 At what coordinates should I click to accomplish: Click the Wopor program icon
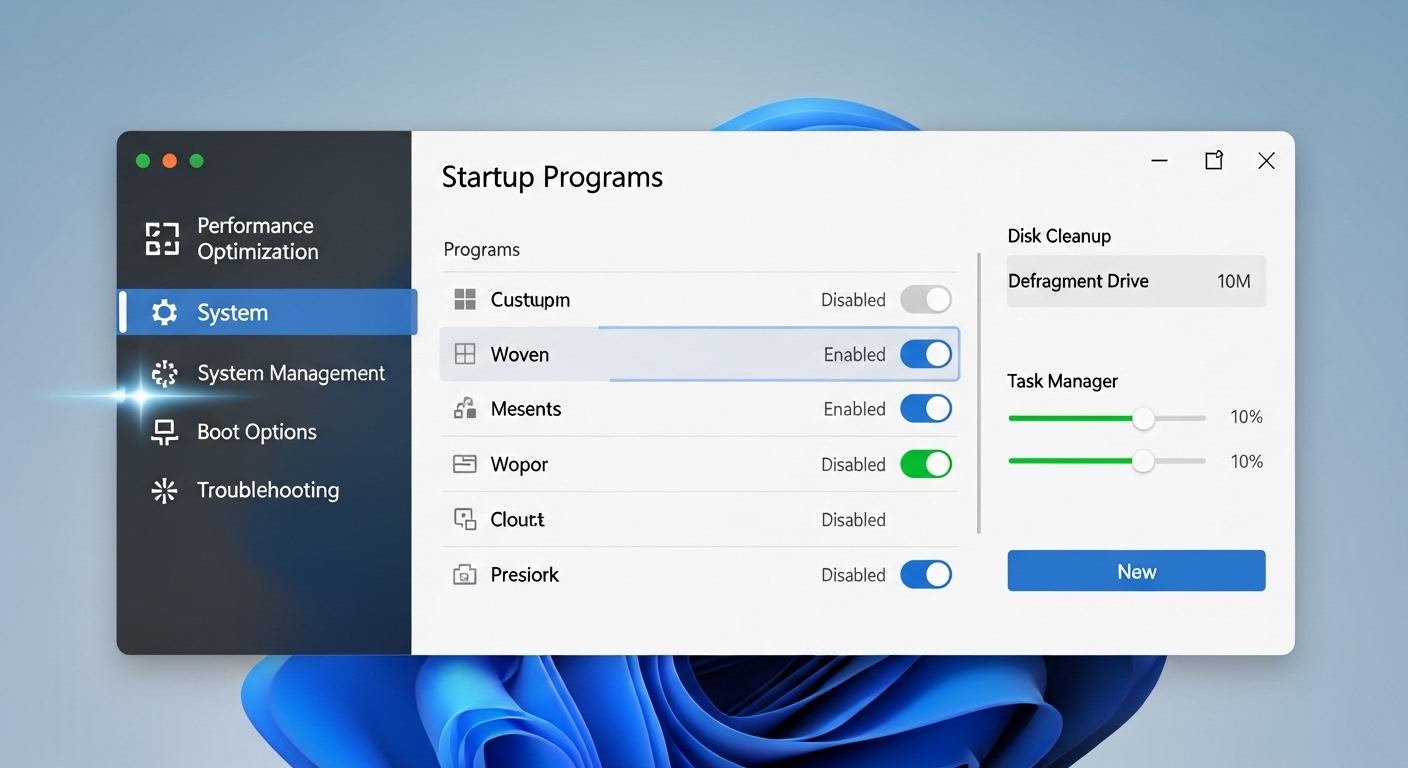465,464
